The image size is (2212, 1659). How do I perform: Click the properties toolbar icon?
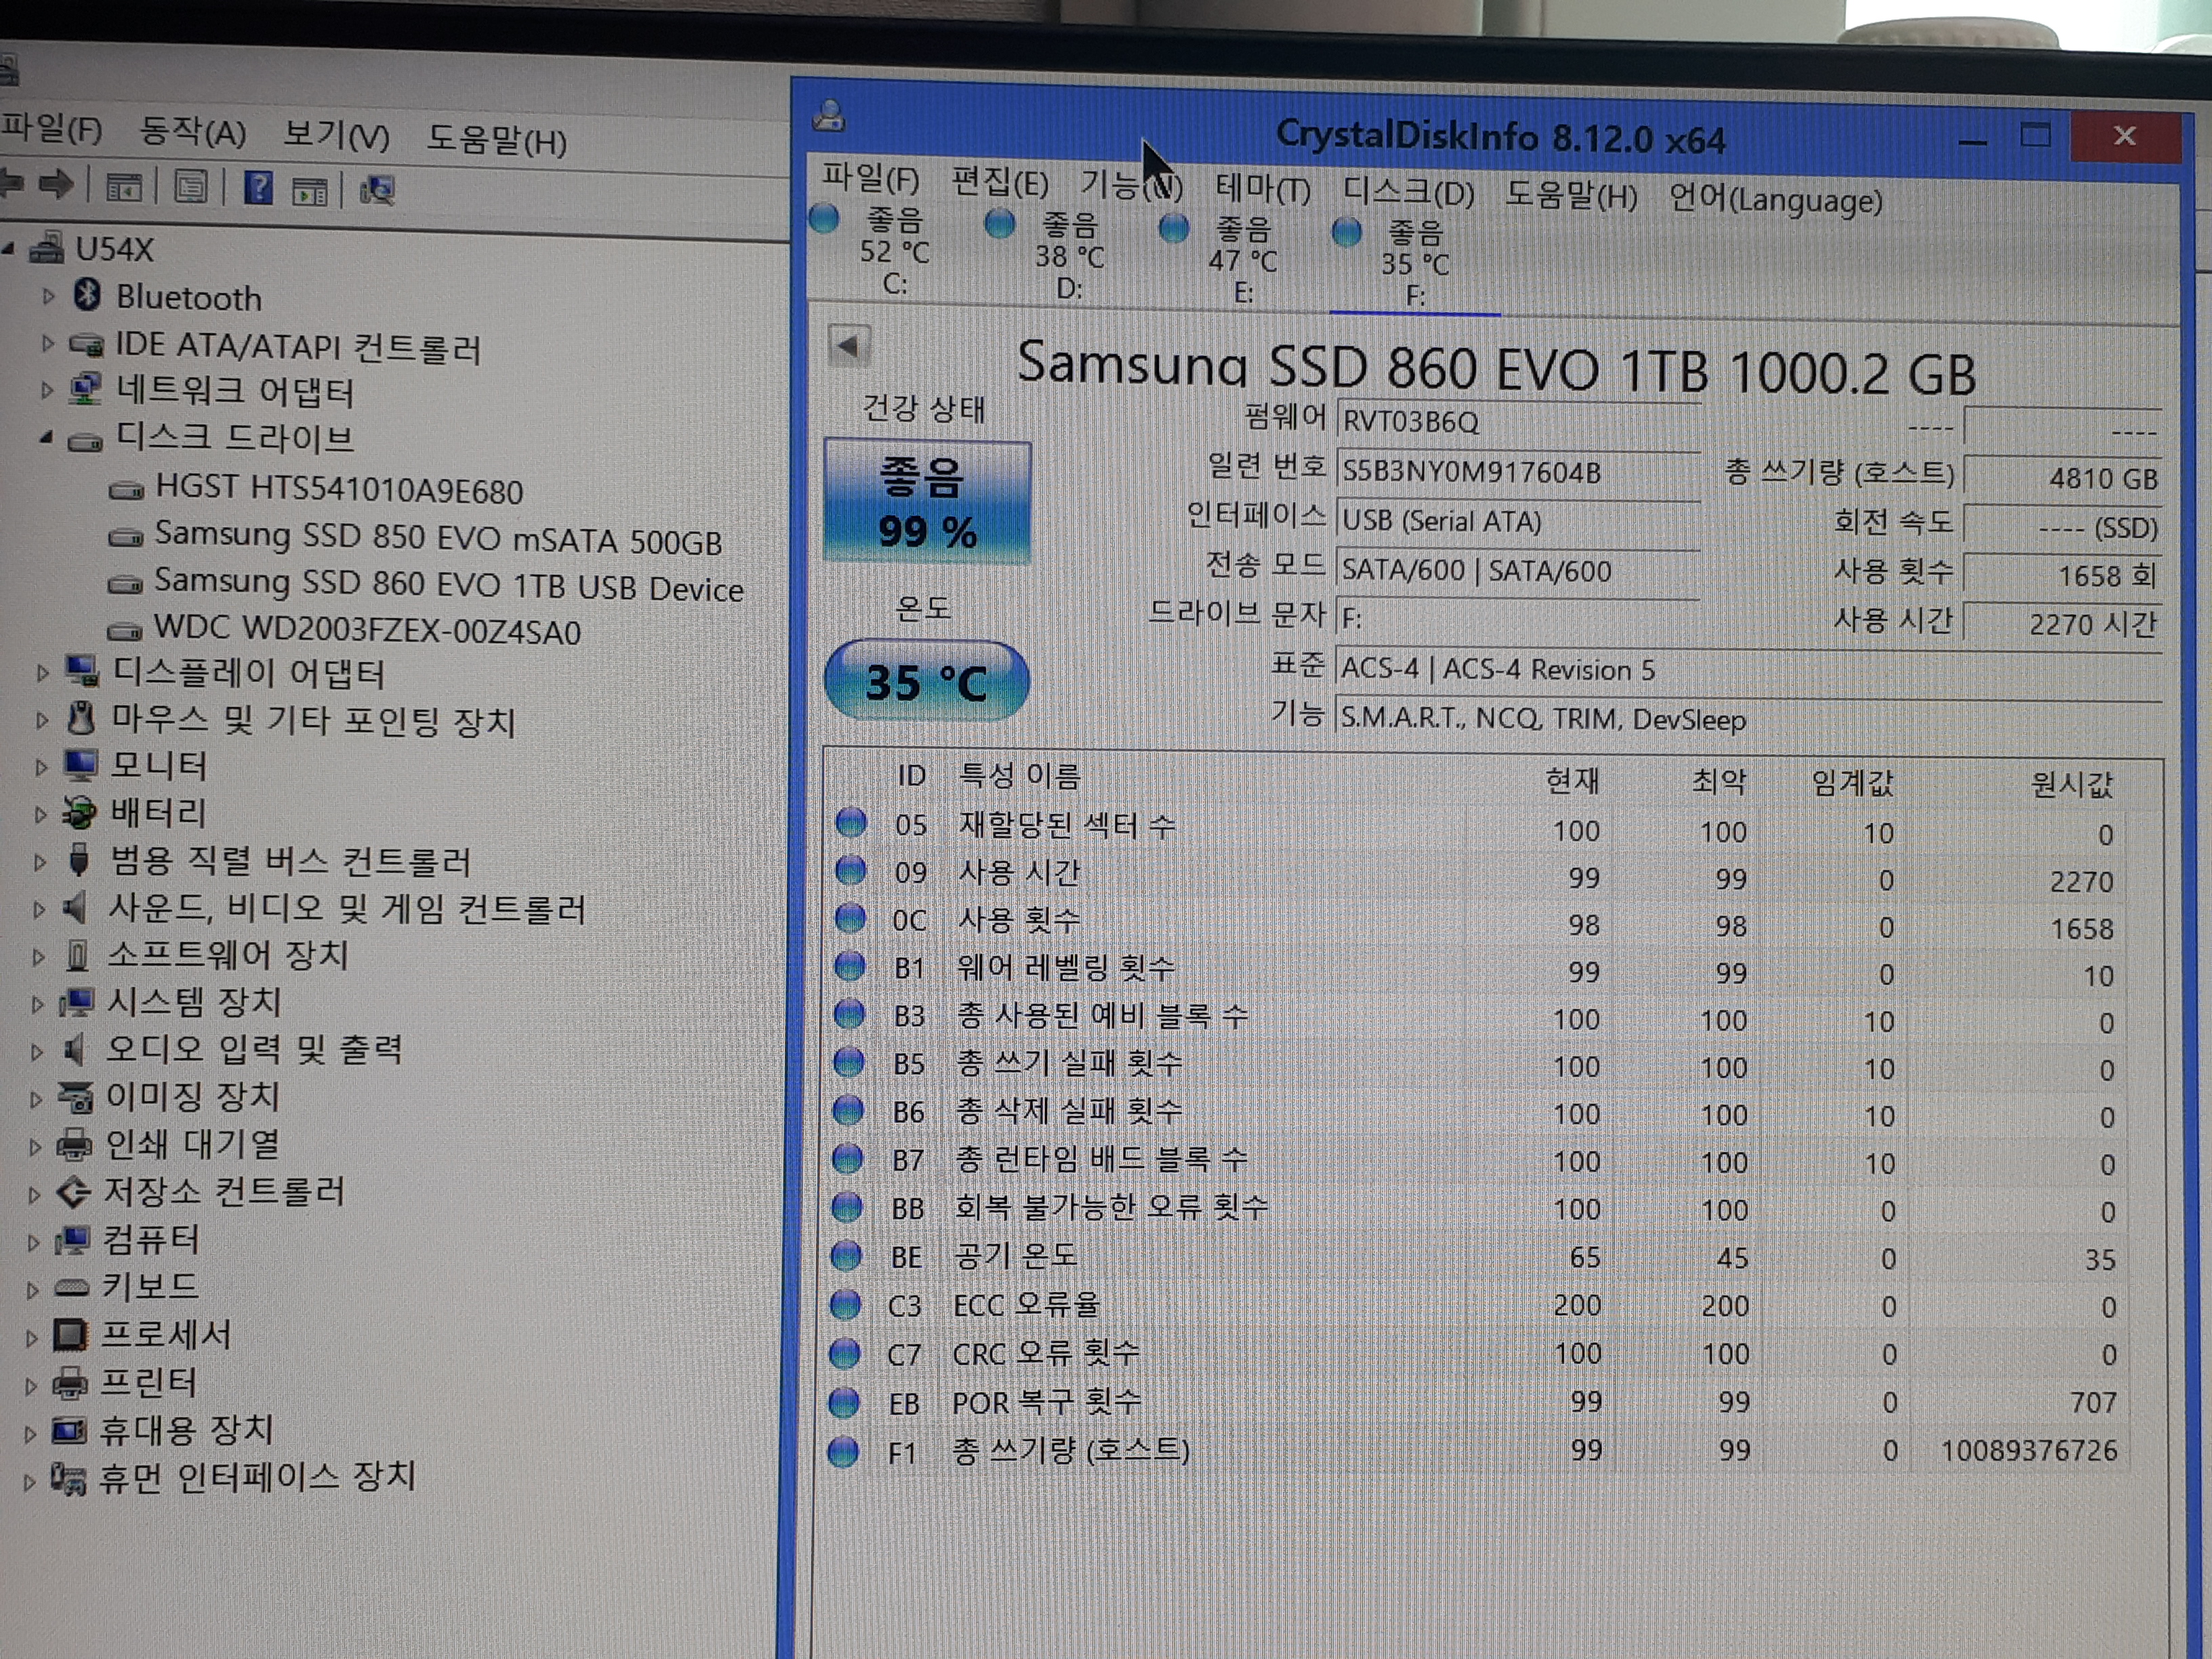point(191,187)
